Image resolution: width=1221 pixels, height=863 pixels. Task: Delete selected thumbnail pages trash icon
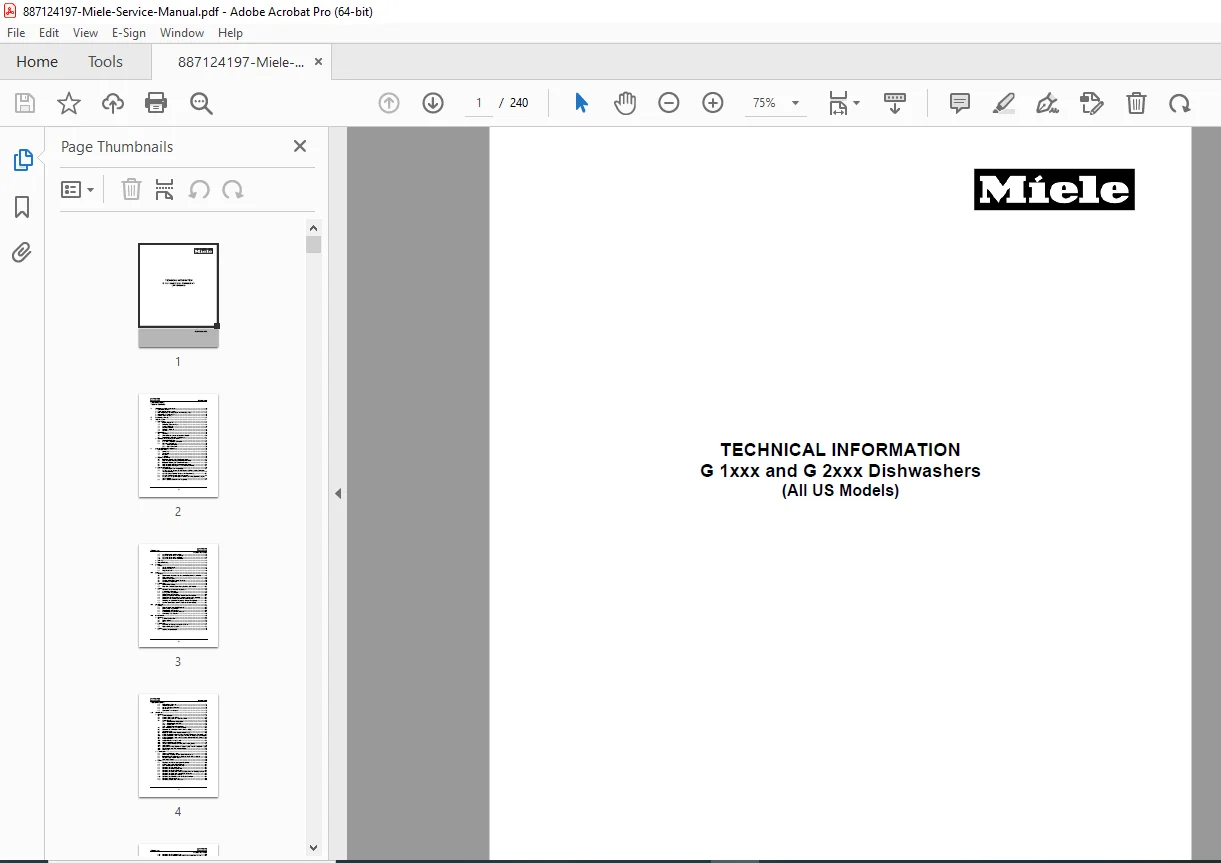pyautogui.click(x=131, y=189)
